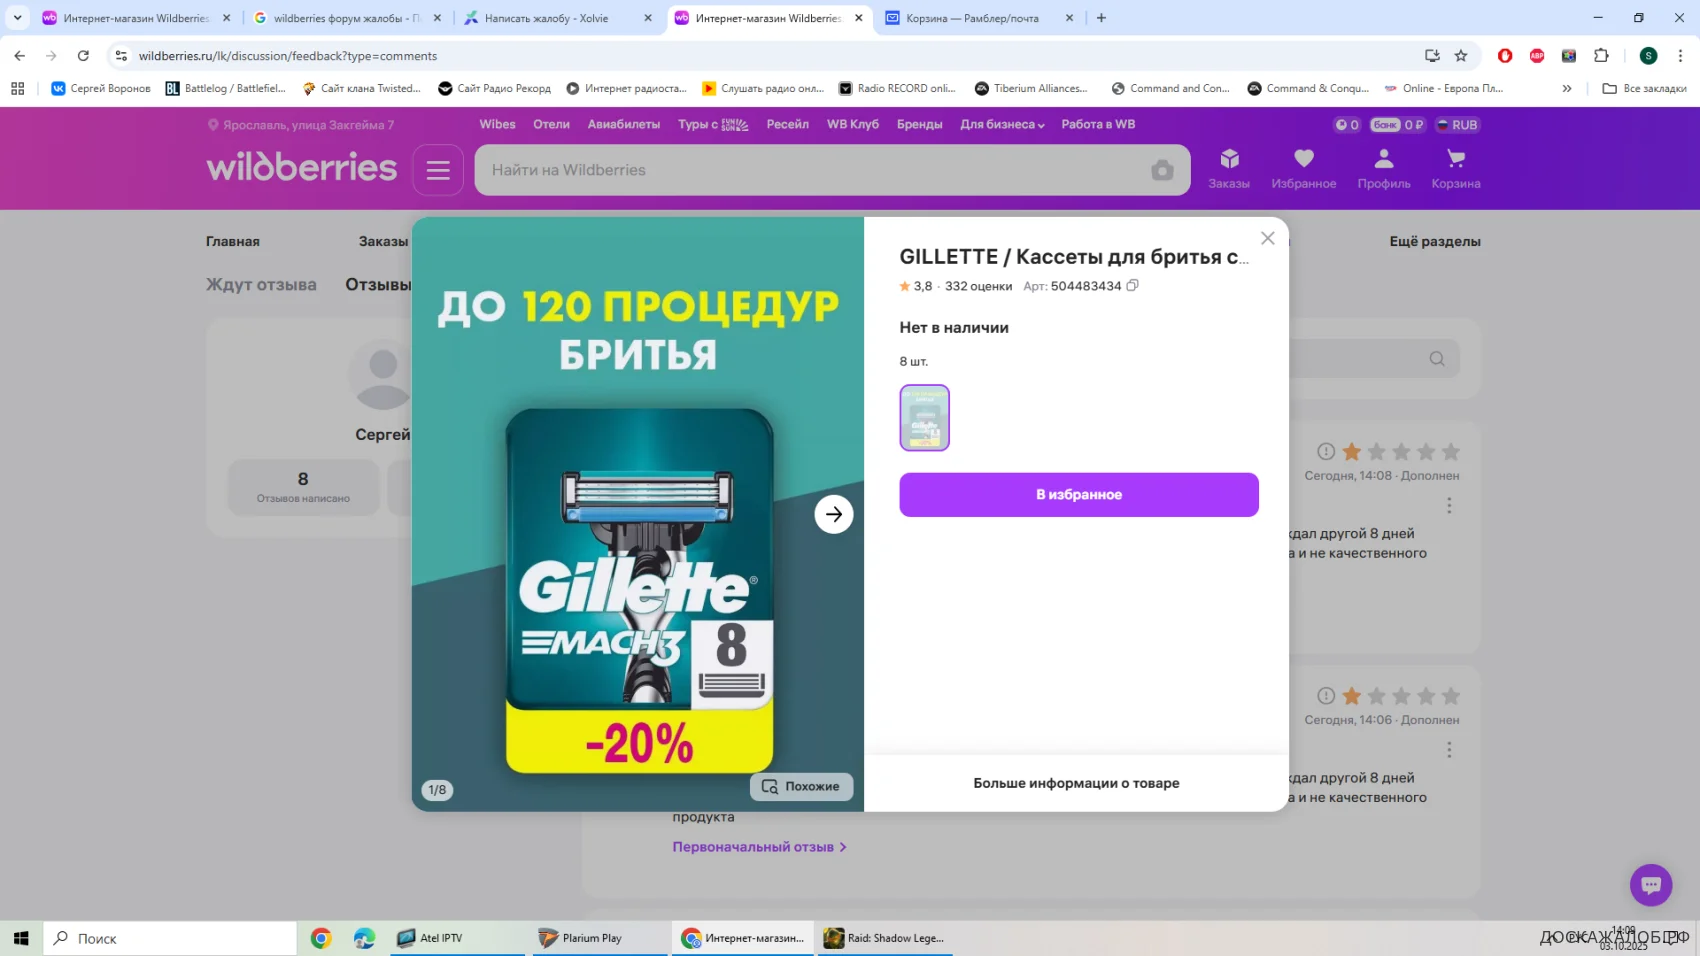Click the next image arrow in gallery
The image size is (1700, 956).
point(833,514)
